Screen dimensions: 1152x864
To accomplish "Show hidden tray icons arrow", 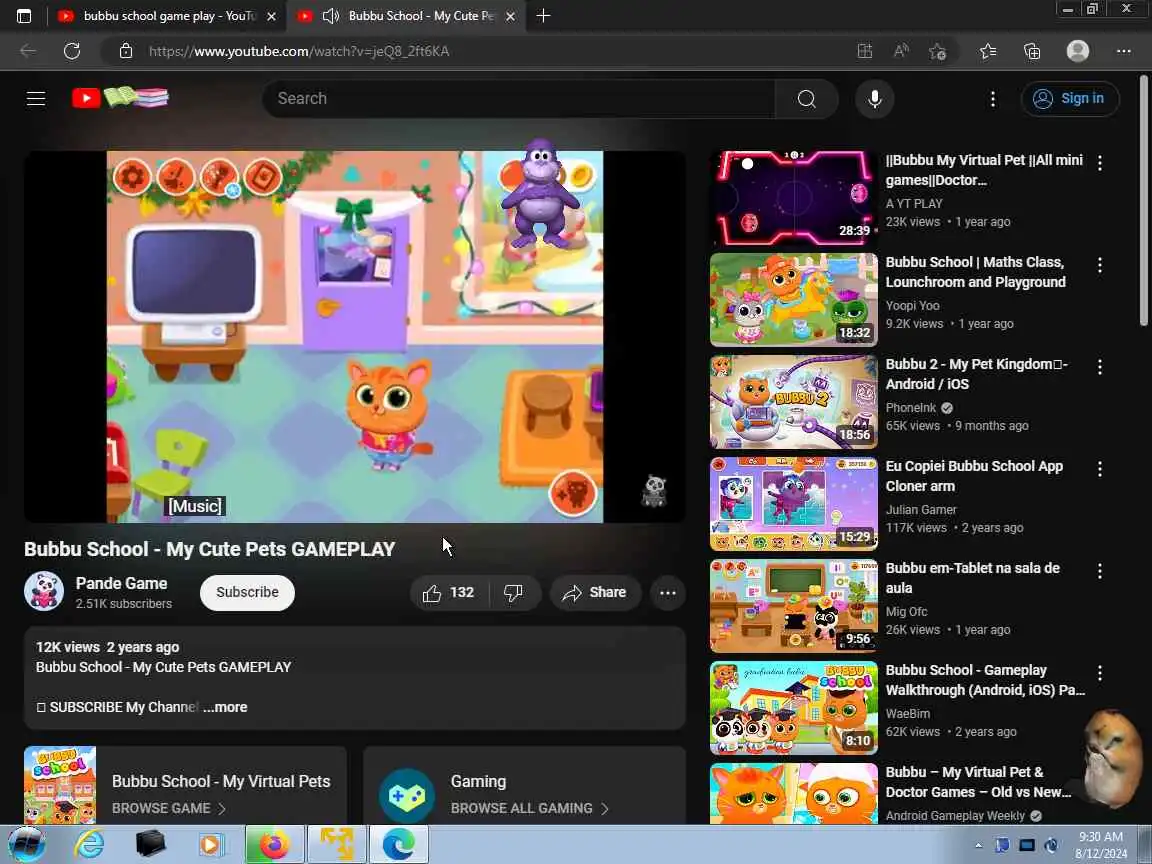I will pos(979,846).
